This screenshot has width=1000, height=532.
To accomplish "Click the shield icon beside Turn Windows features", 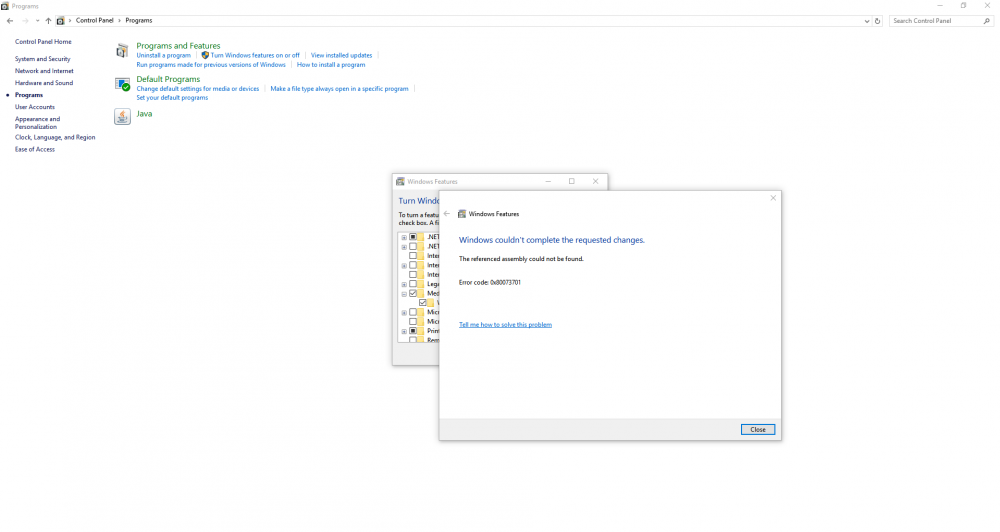I will point(205,55).
